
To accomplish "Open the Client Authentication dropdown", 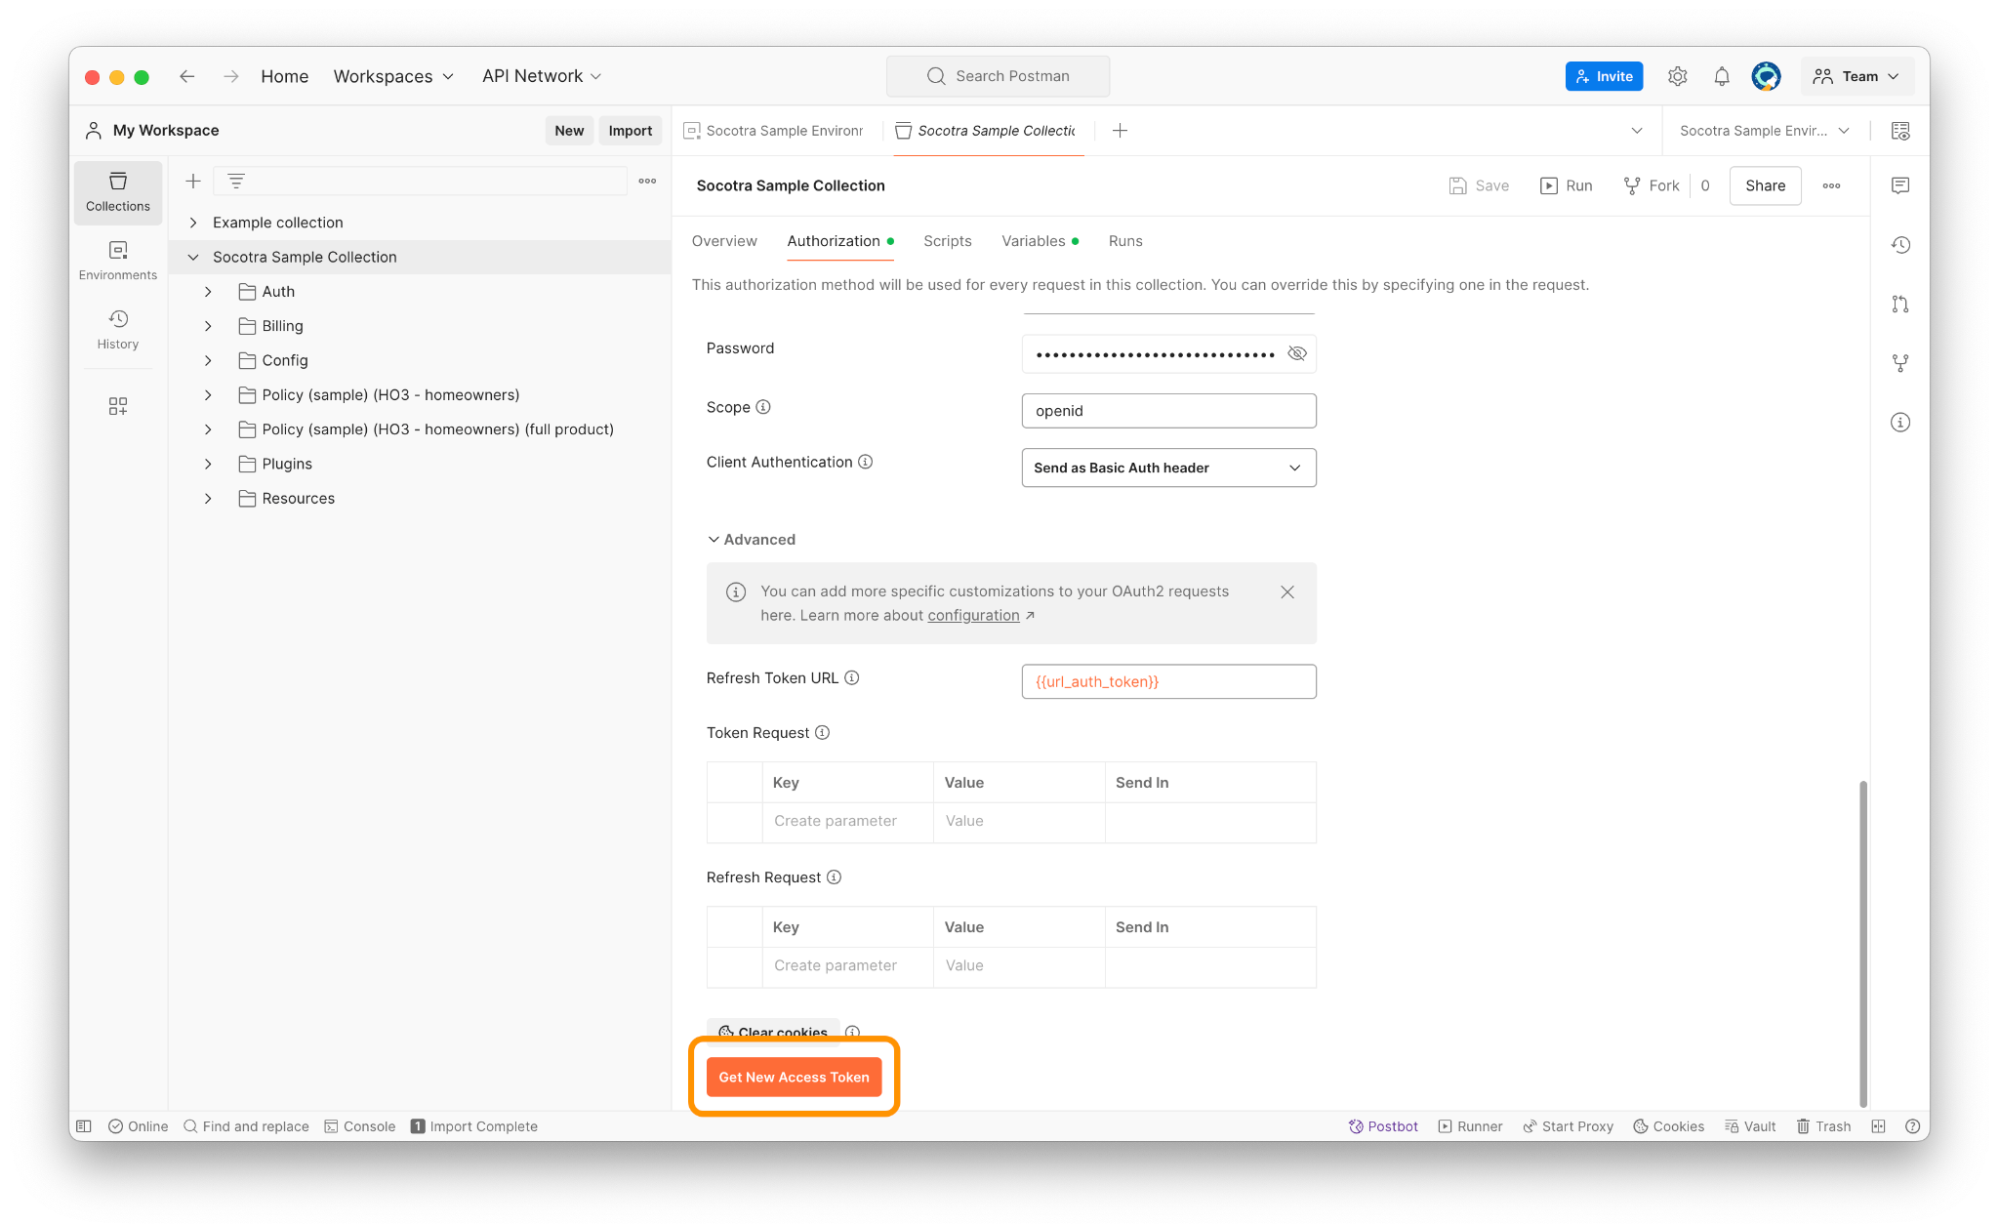I will coord(1168,468).
